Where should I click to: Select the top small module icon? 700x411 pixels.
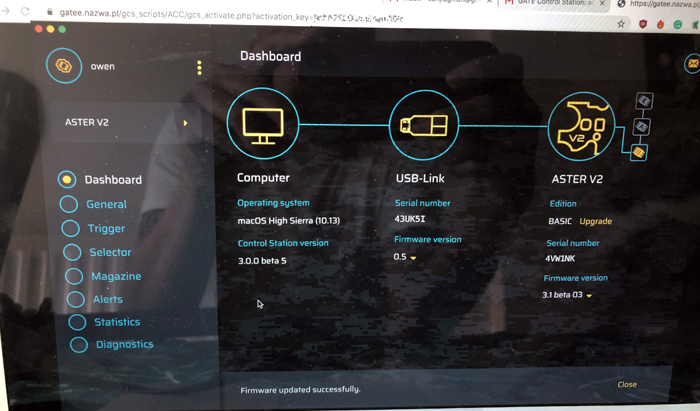[x=644, y=101]
